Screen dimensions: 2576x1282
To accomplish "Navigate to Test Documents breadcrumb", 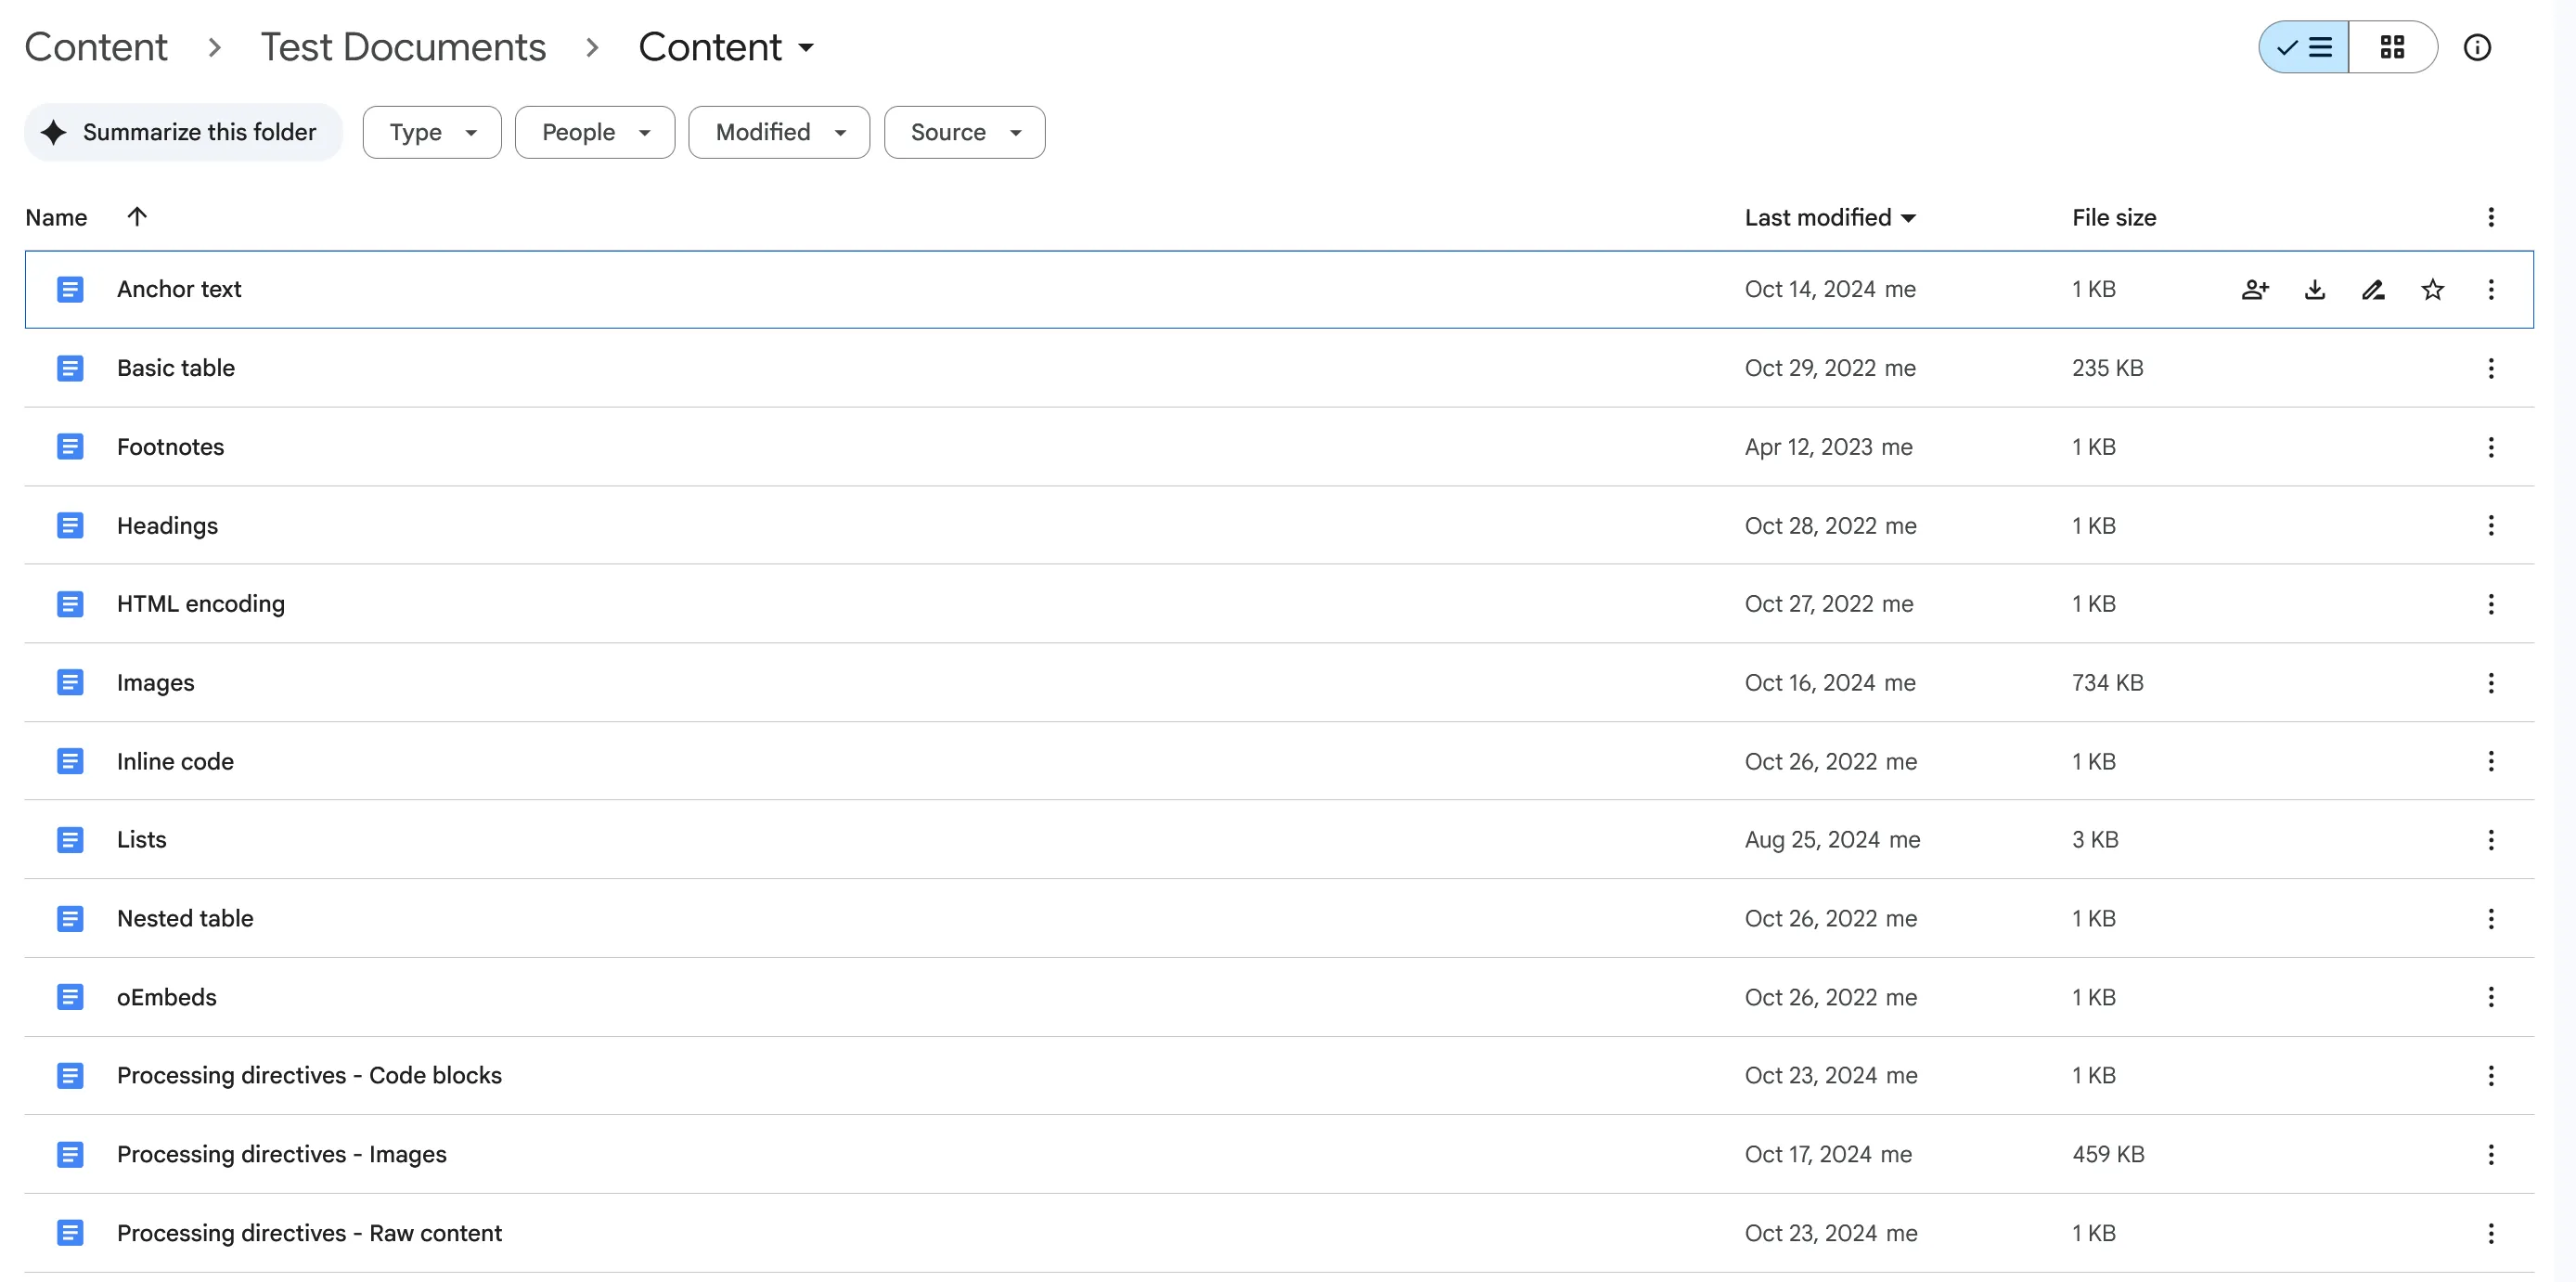I will (403, 46).
